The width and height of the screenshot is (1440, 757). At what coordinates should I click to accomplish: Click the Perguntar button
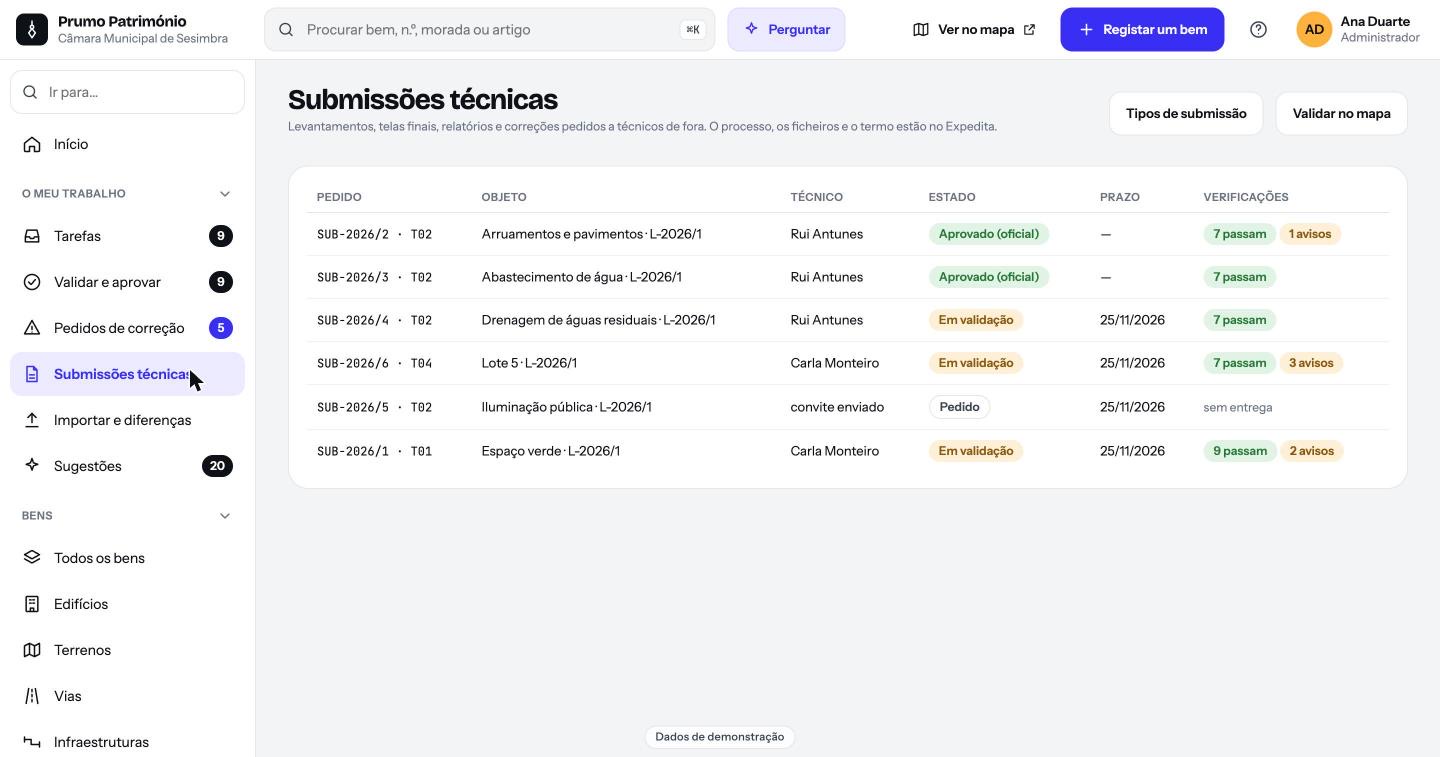pos(787,30)
